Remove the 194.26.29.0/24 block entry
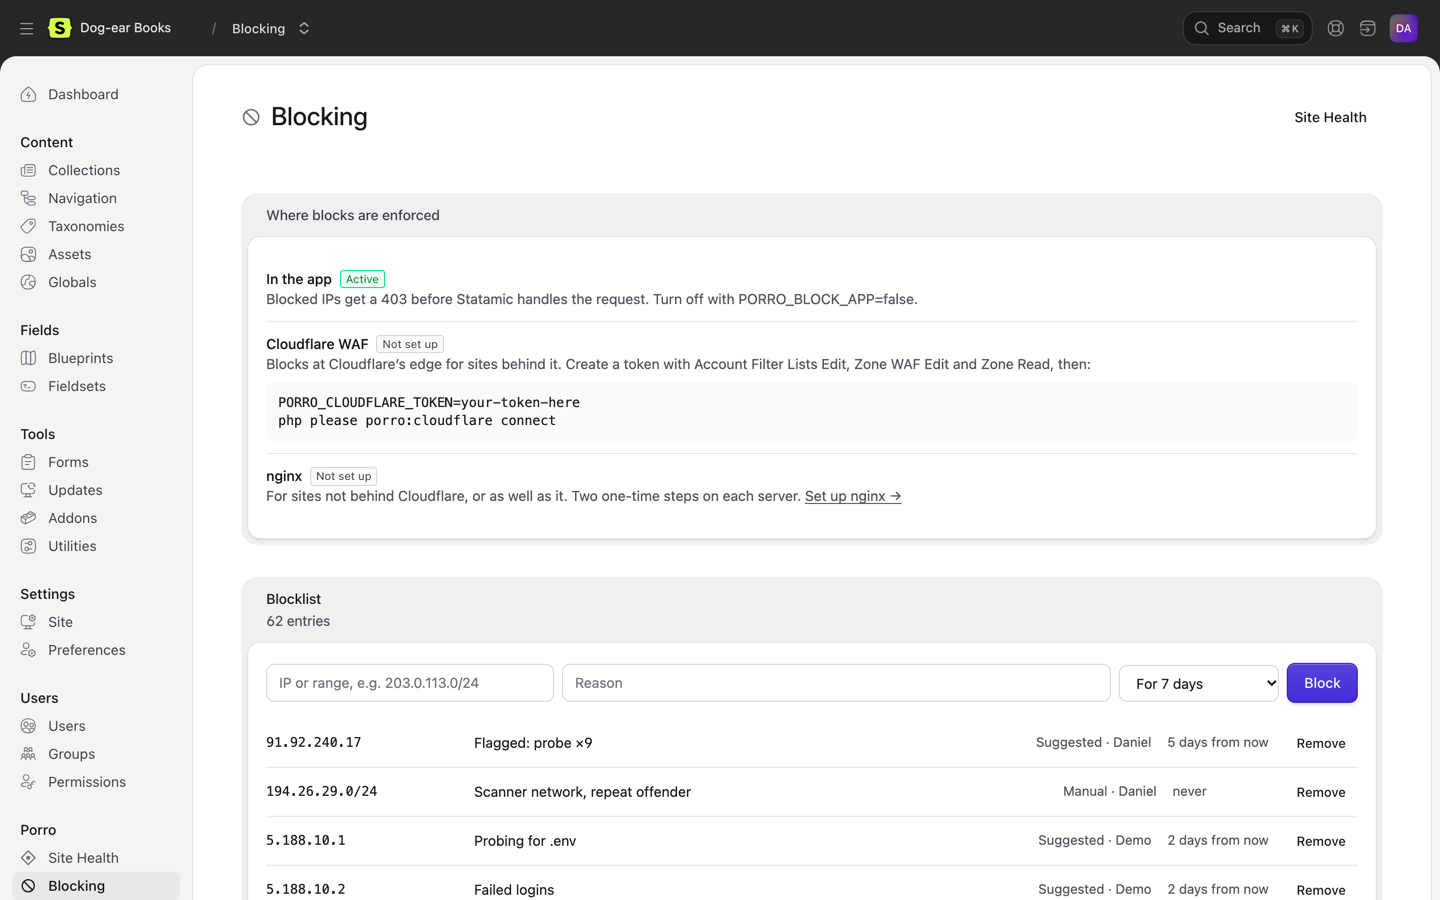The width and height of the screenshot is (1440, 900). (x=1320, y=793)
